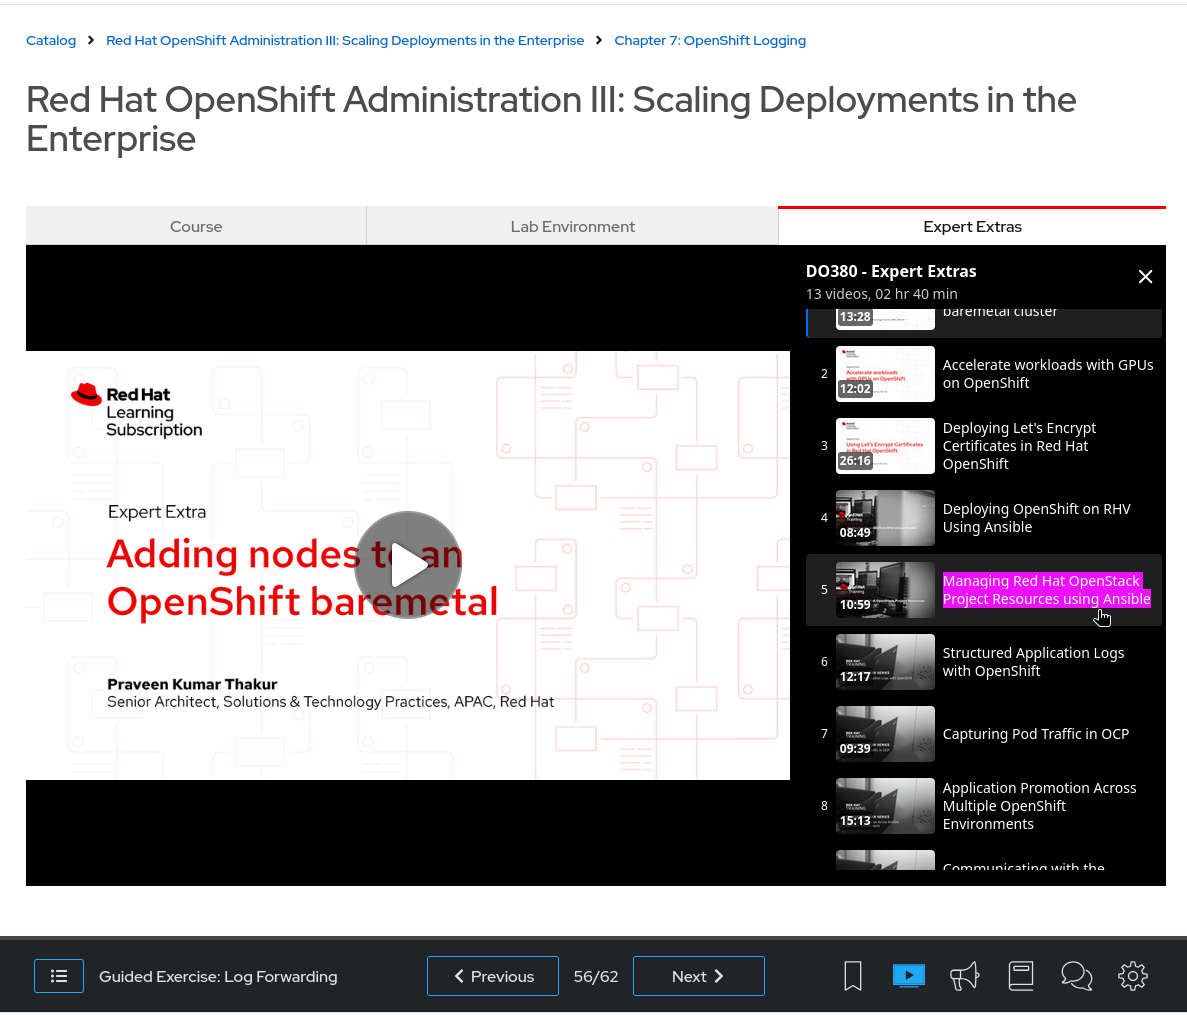
Task: Click the 13:28 baremetal cluster video thumbnail
Action: 885,319
